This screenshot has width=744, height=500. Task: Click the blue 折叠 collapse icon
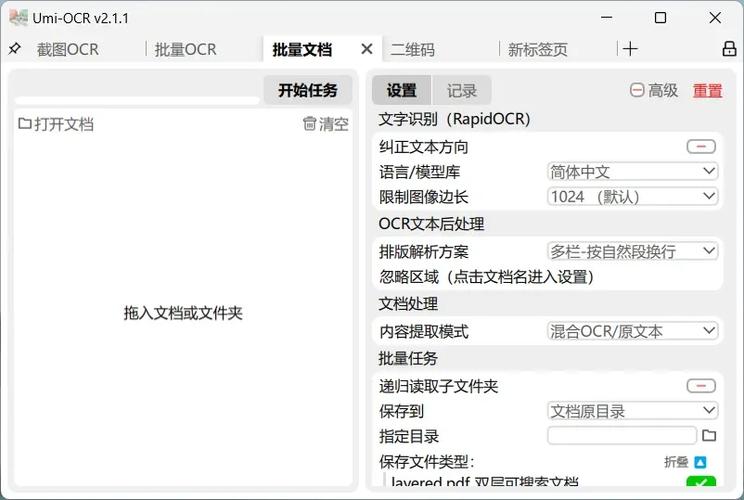[700, 462]
